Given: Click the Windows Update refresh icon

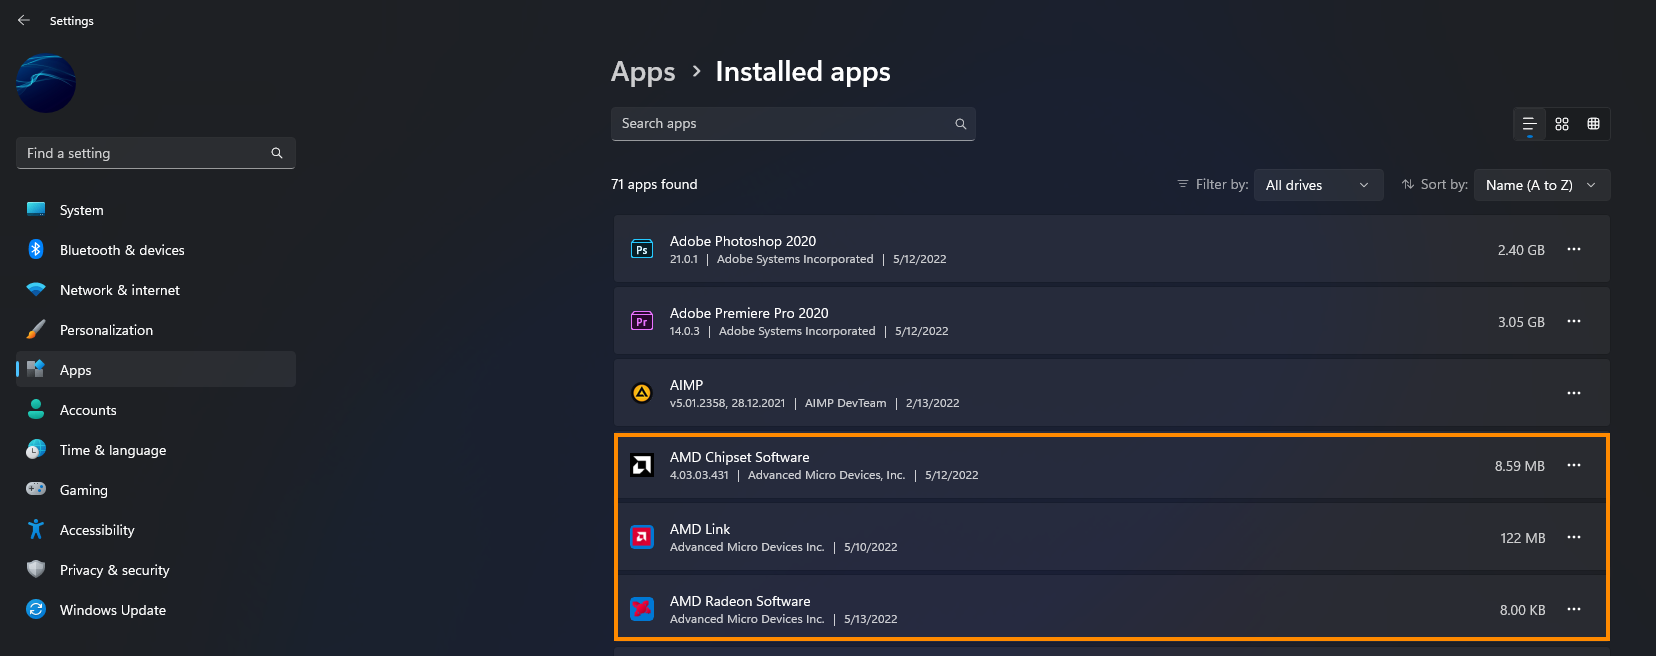Looking at the screenshot, I should (x=36, y=609).
